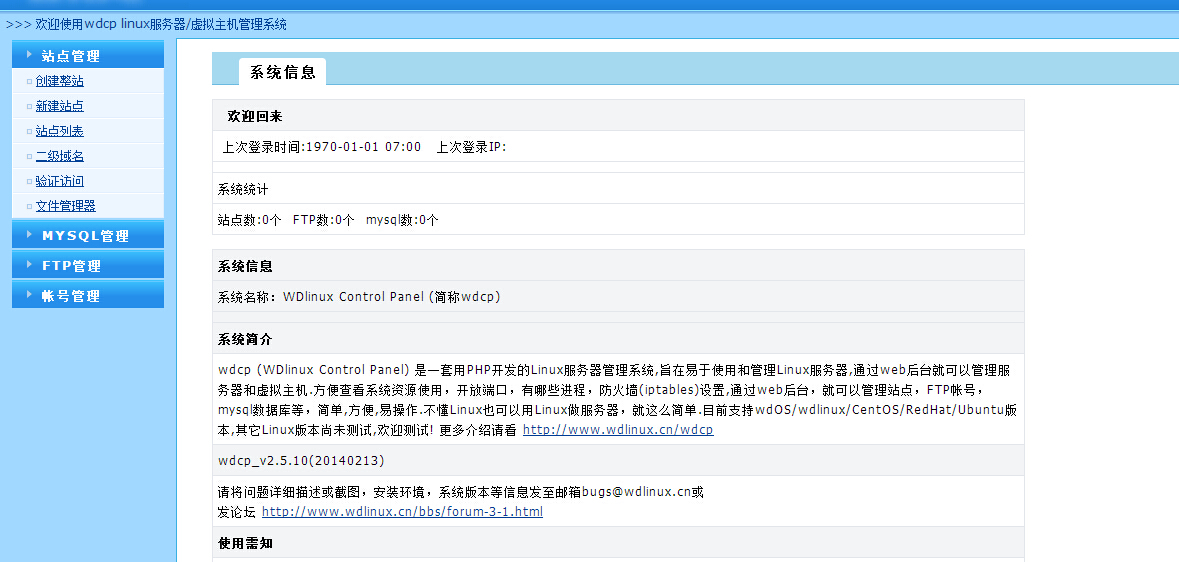Click the small bullet icon before 创建整站
Viewport: 1179px width, 562px height.
coord(29,81)
